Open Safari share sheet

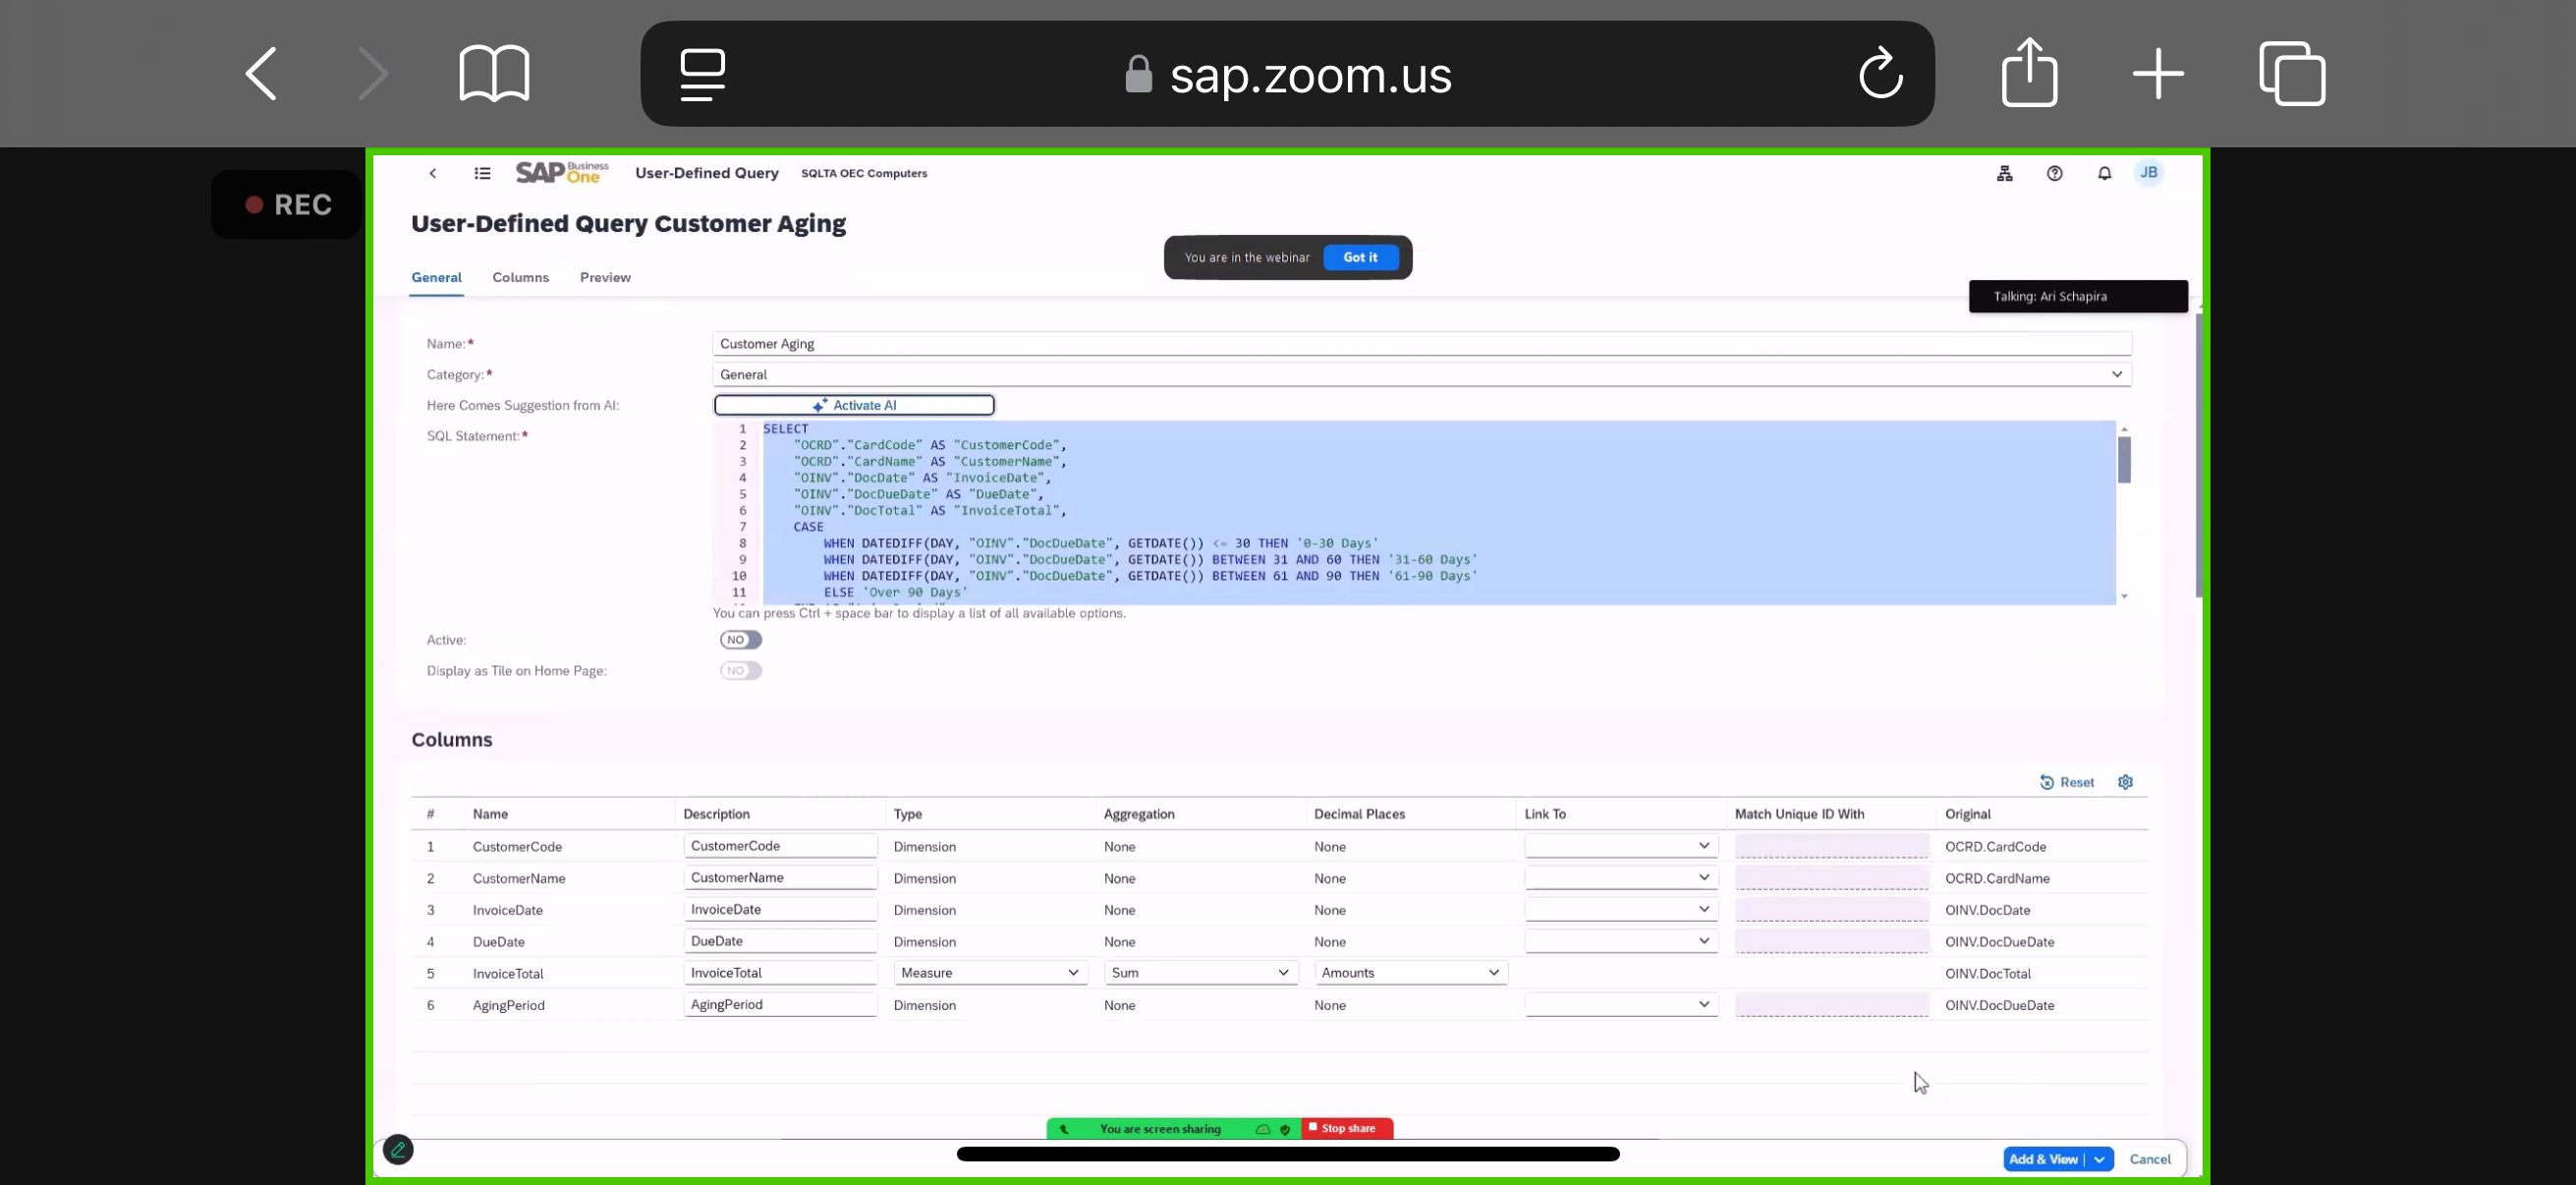click(2029, 72)
